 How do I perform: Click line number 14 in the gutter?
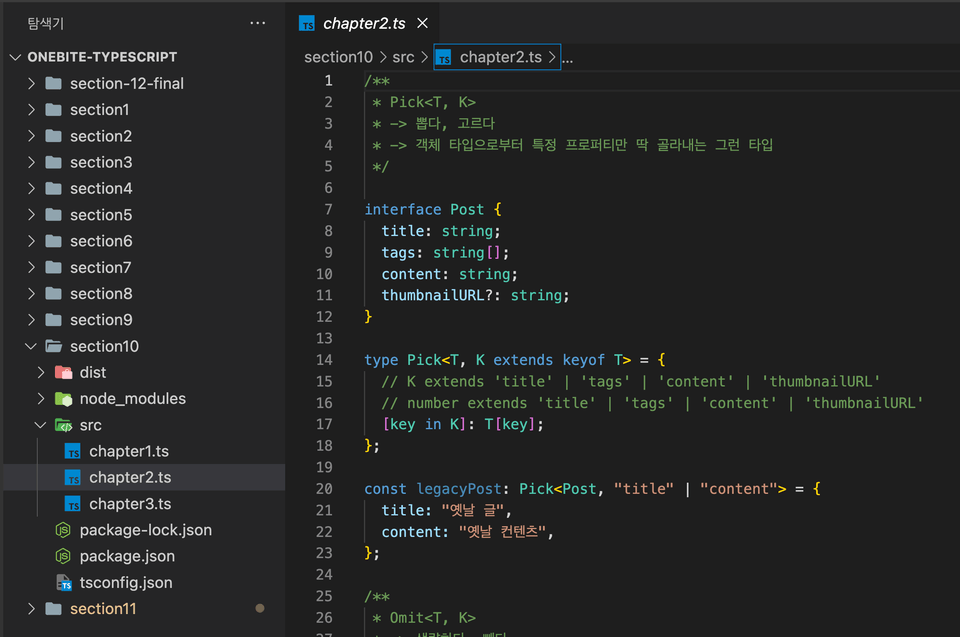pos(324,360)
